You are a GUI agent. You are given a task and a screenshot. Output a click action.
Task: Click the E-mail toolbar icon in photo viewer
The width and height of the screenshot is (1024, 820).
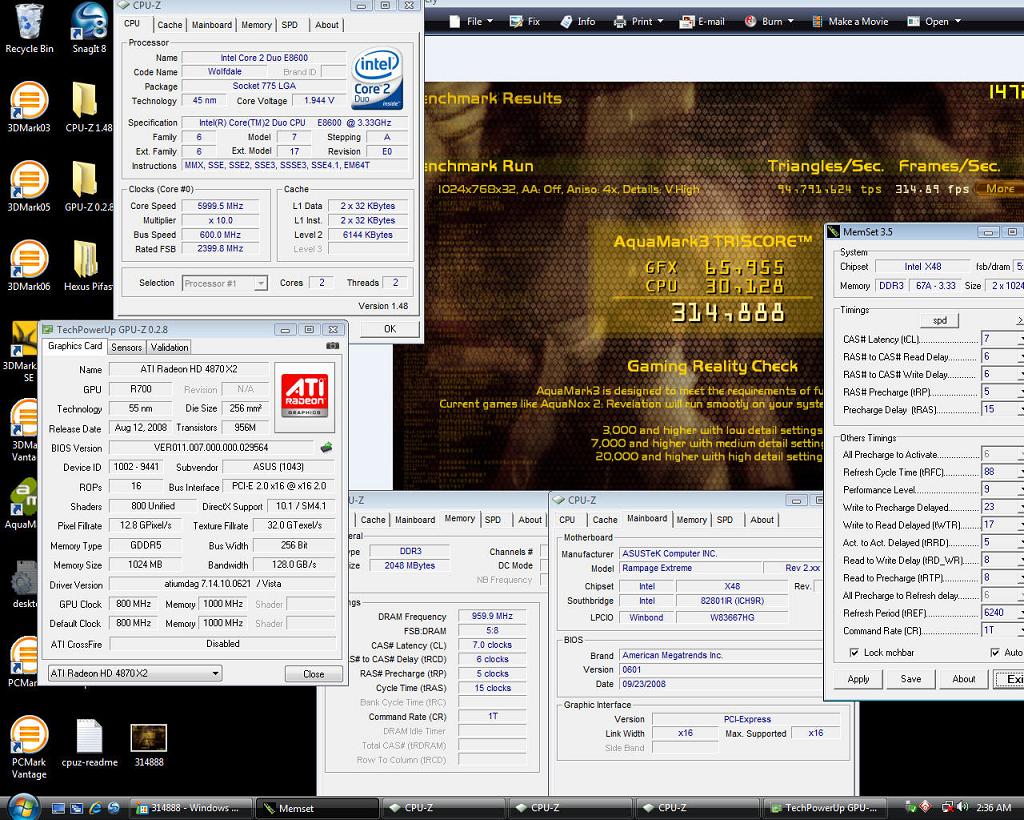(701, 22)
